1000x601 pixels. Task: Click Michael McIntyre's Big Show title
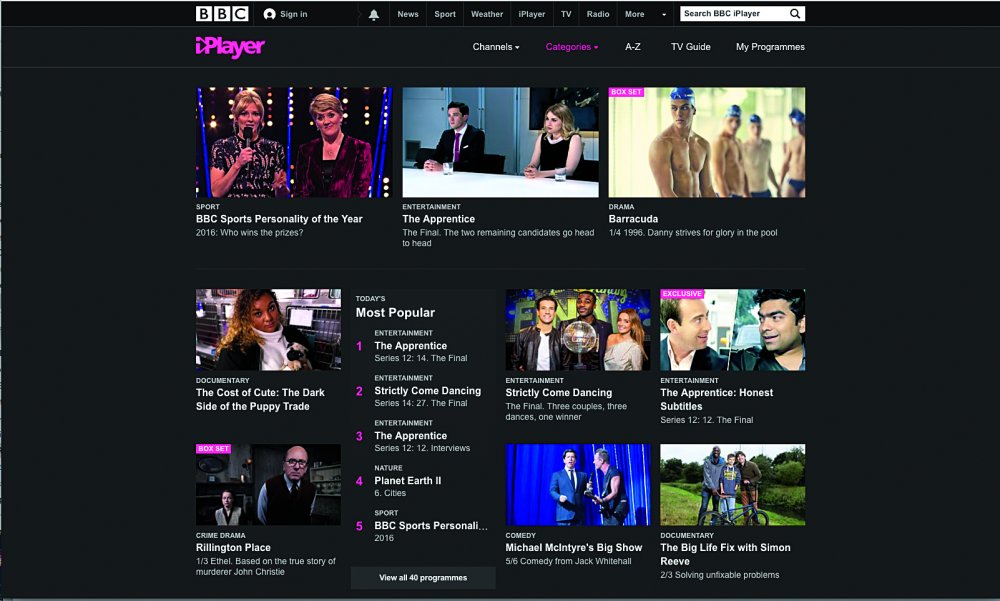click(573, 547)
